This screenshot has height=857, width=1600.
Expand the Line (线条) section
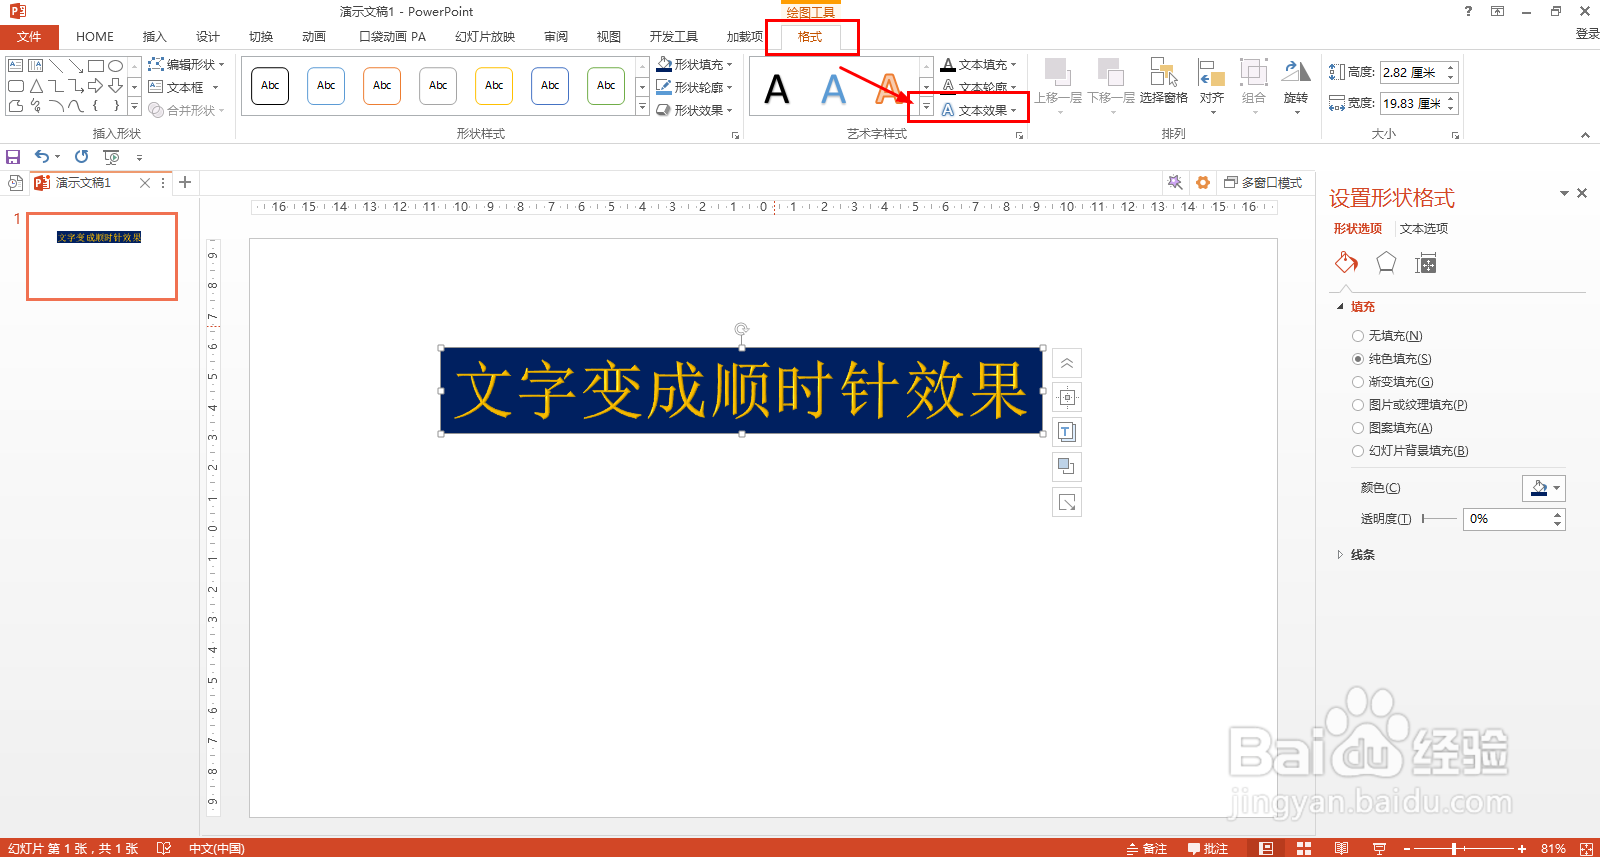pos(1357,555)
